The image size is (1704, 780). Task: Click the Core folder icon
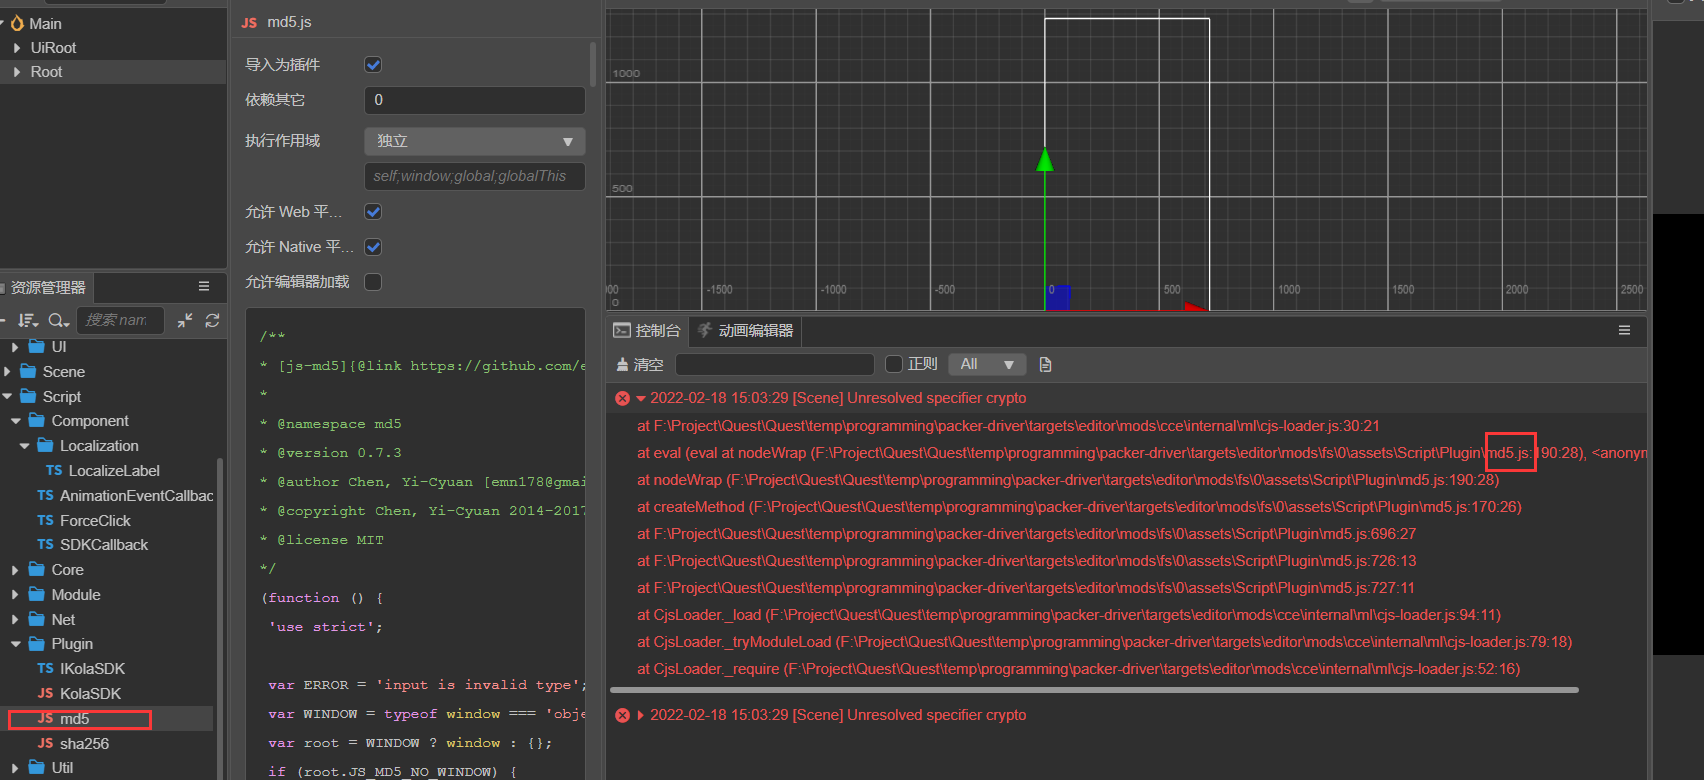(x=37, y=569)
